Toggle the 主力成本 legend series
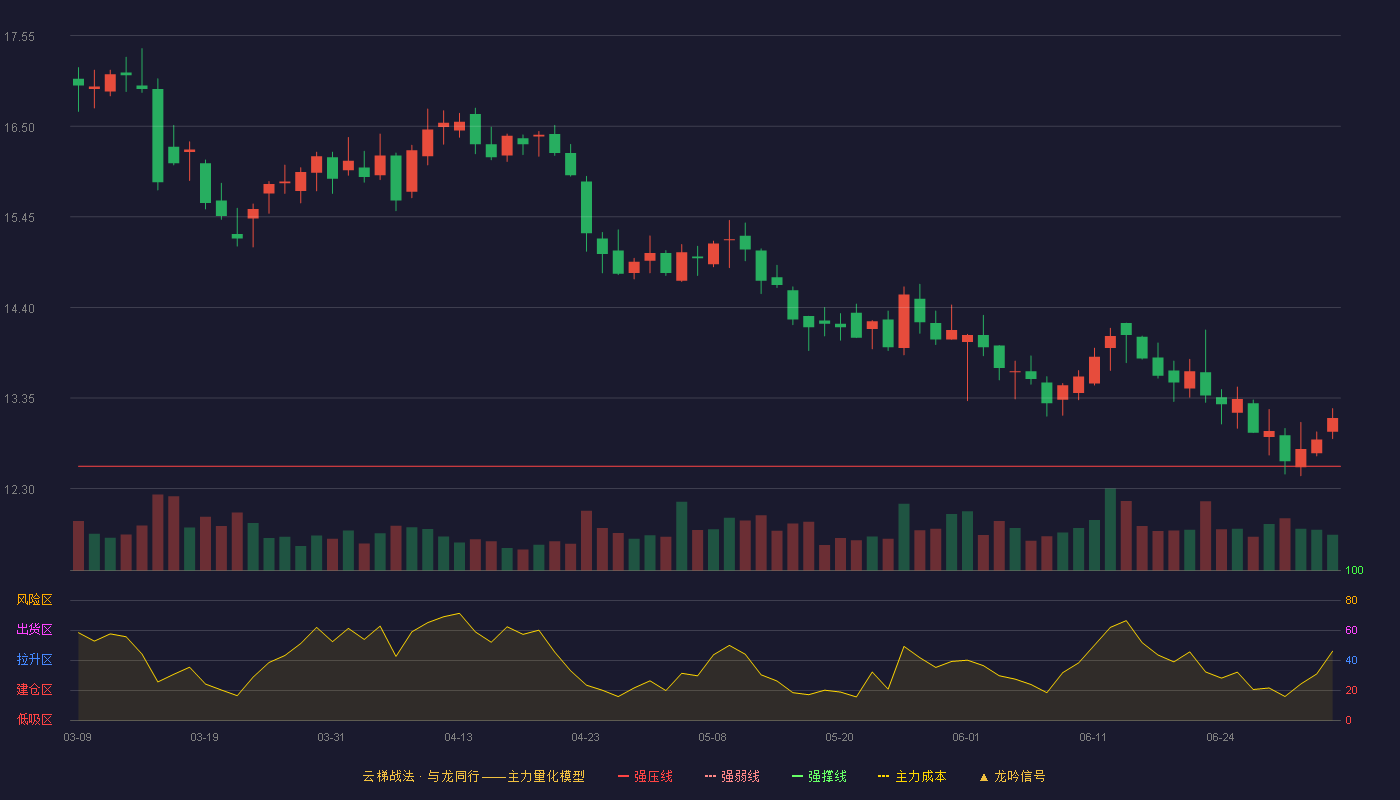Image resolution: width=1400 pixels, height=800 pixels. click(x=912, y=776)
